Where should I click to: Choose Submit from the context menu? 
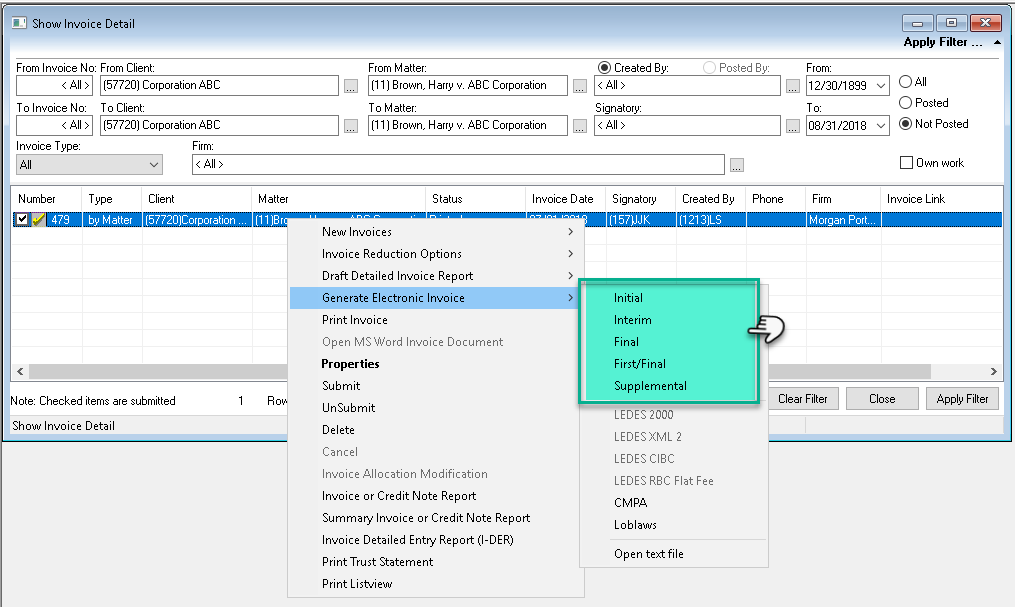pos(436,386)
